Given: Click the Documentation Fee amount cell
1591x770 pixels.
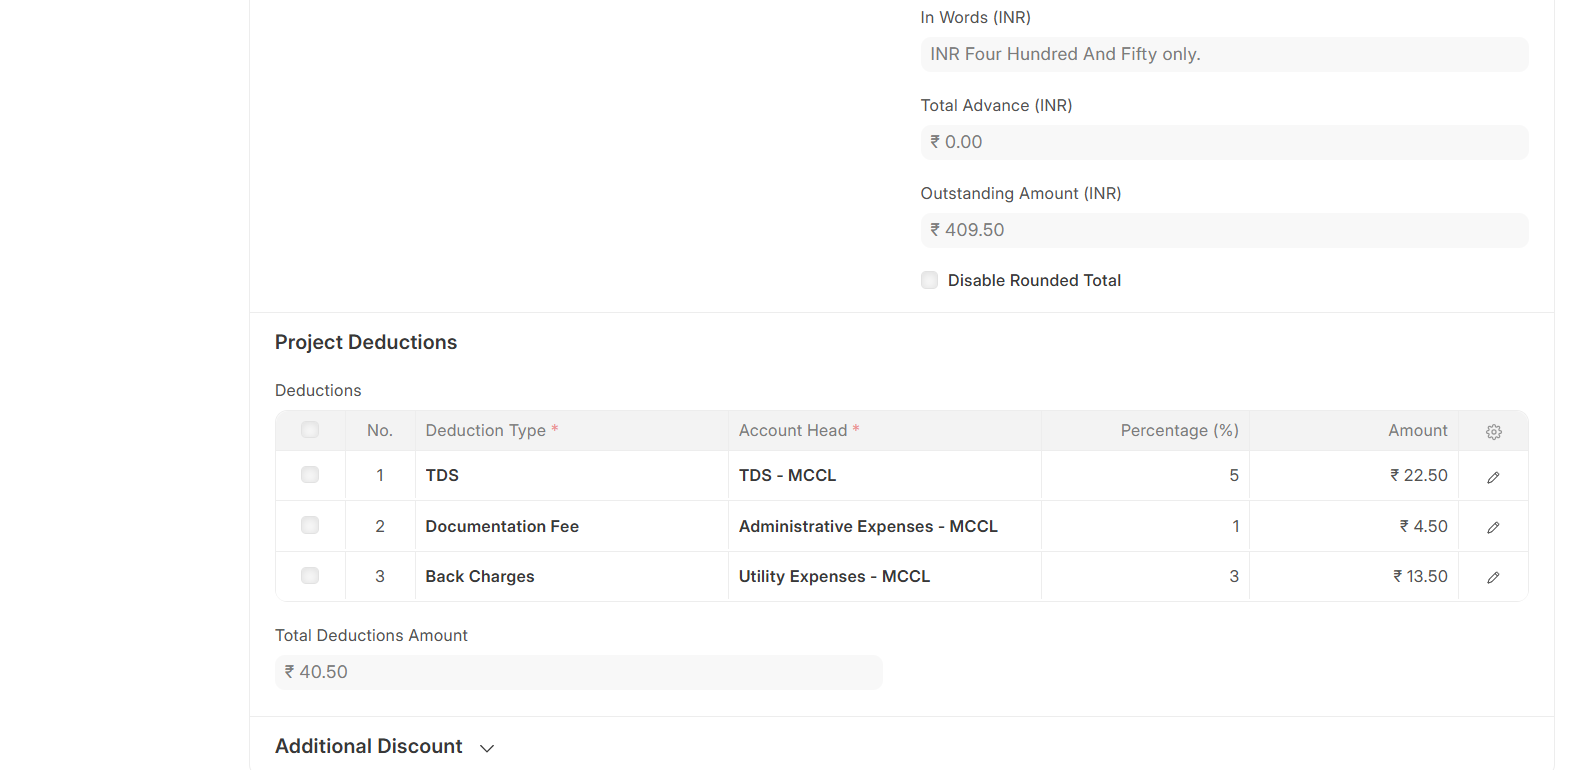Looking at the screenshot, I should point(1353,526).
